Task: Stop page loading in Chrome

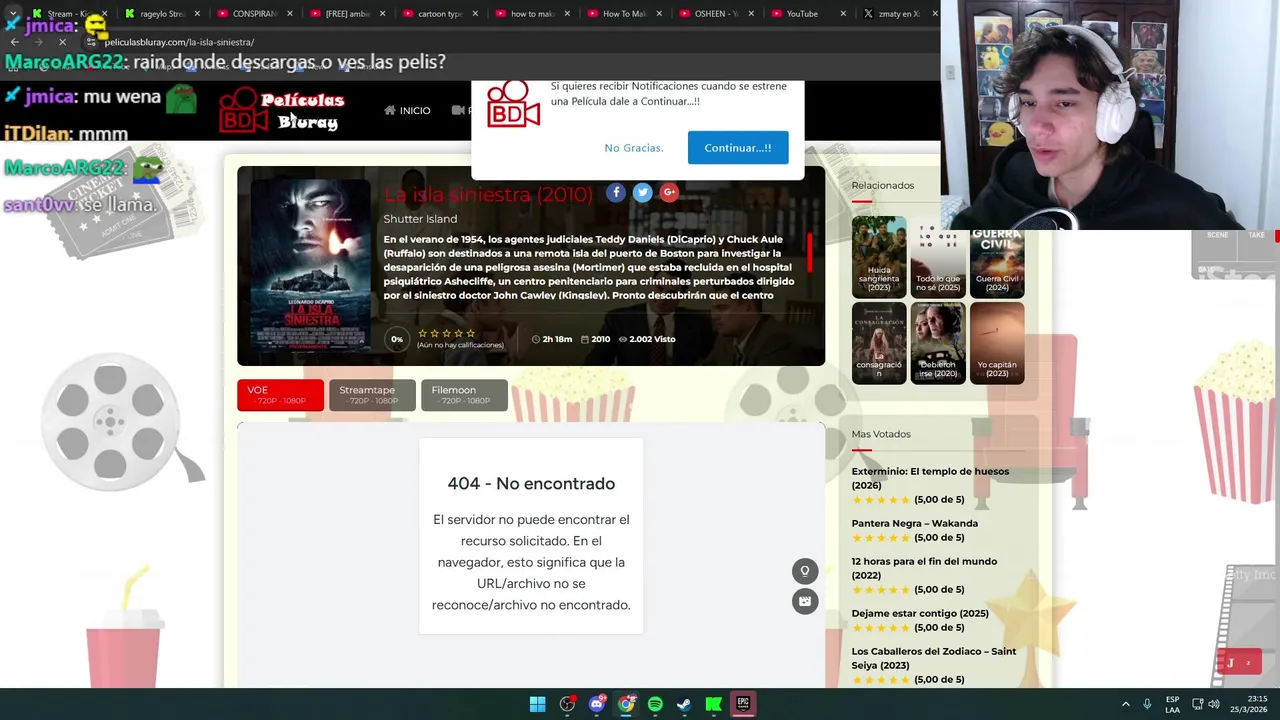Action: (62, 42)
